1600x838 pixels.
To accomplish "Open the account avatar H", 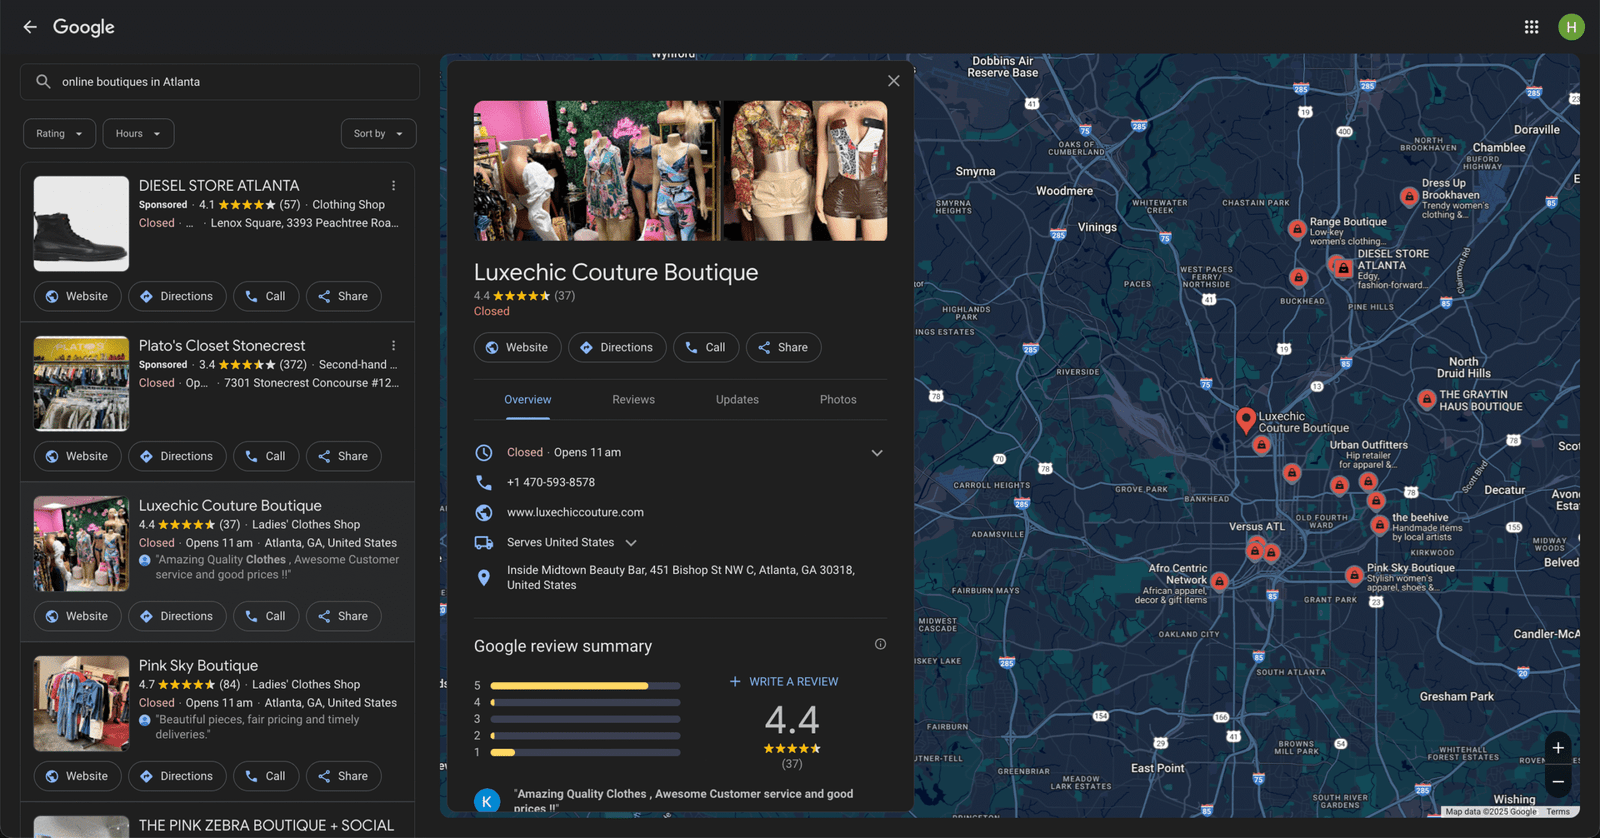I will coord(1571,27).
